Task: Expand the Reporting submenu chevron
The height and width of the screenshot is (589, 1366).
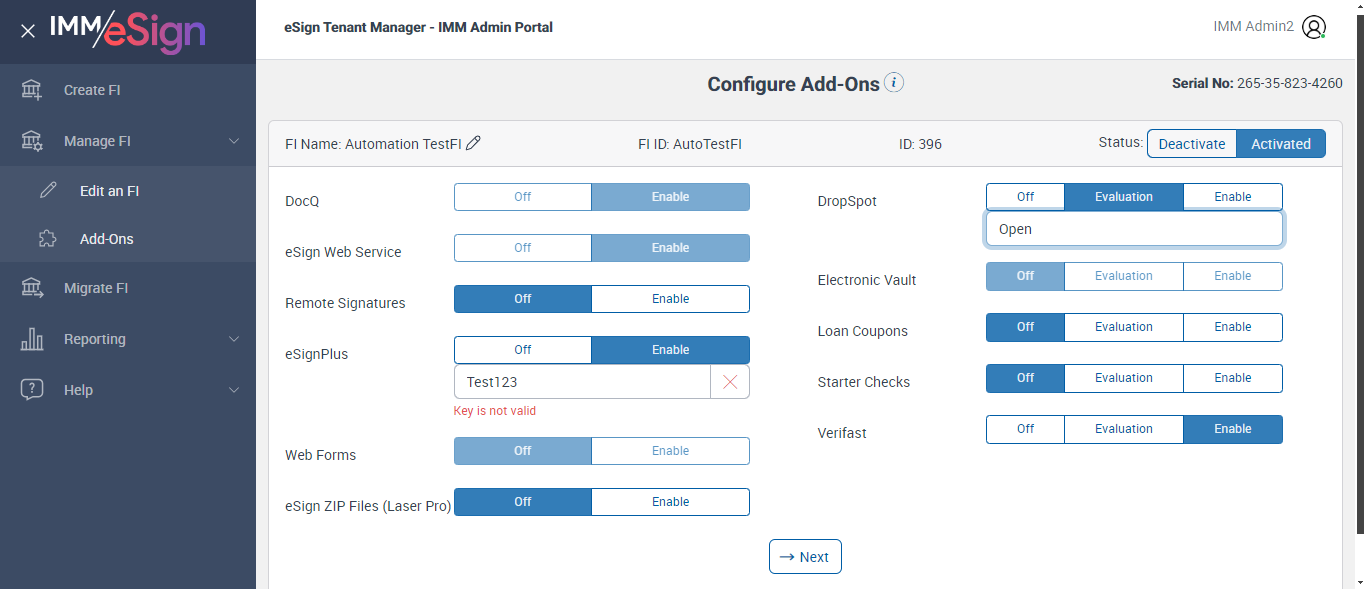Action: [x=234, y=339]
